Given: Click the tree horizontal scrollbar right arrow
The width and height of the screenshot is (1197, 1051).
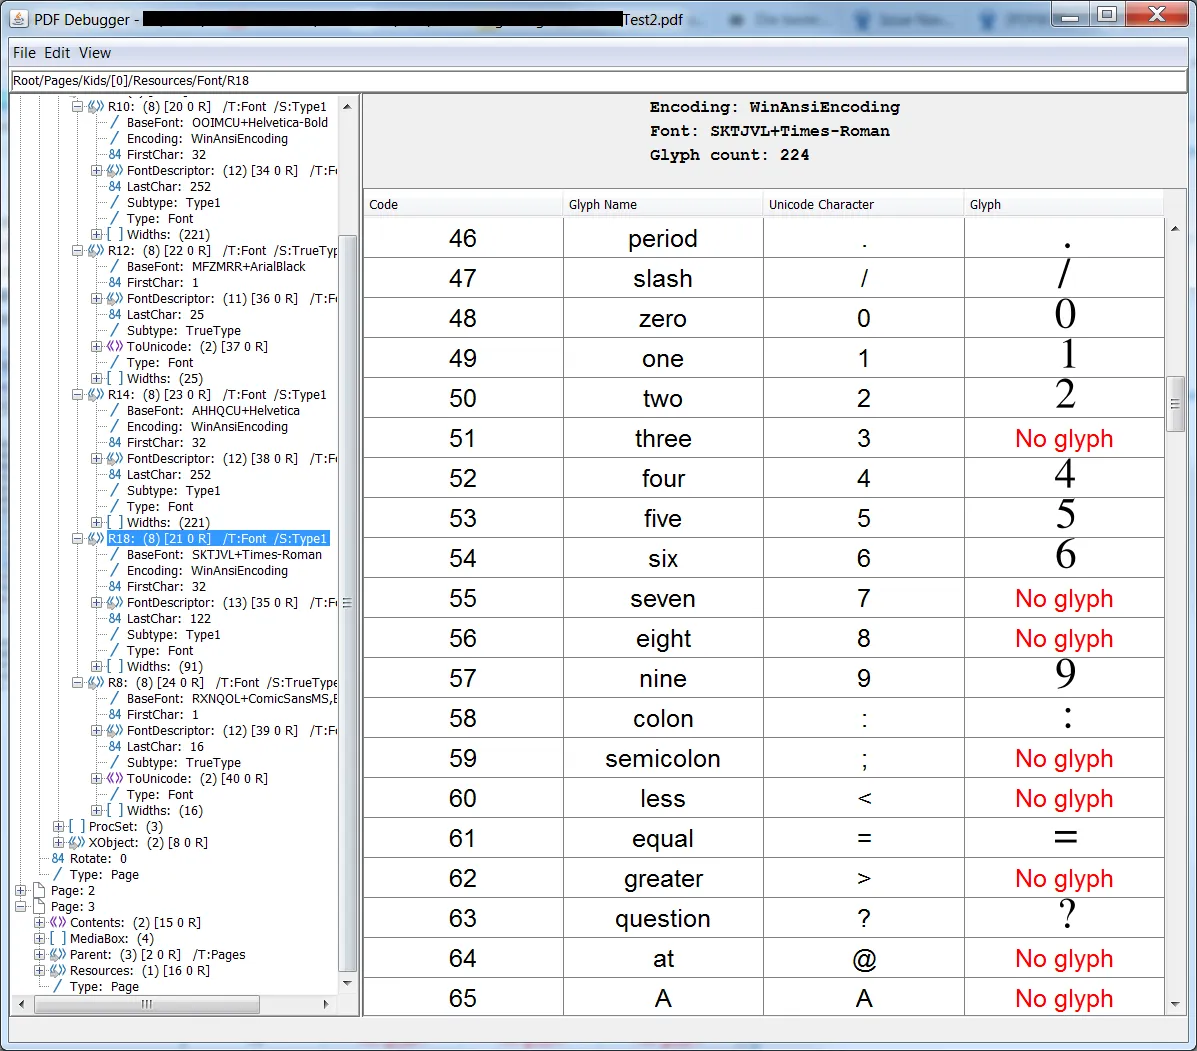Looking at the screenshot, I should (326, 1004).
